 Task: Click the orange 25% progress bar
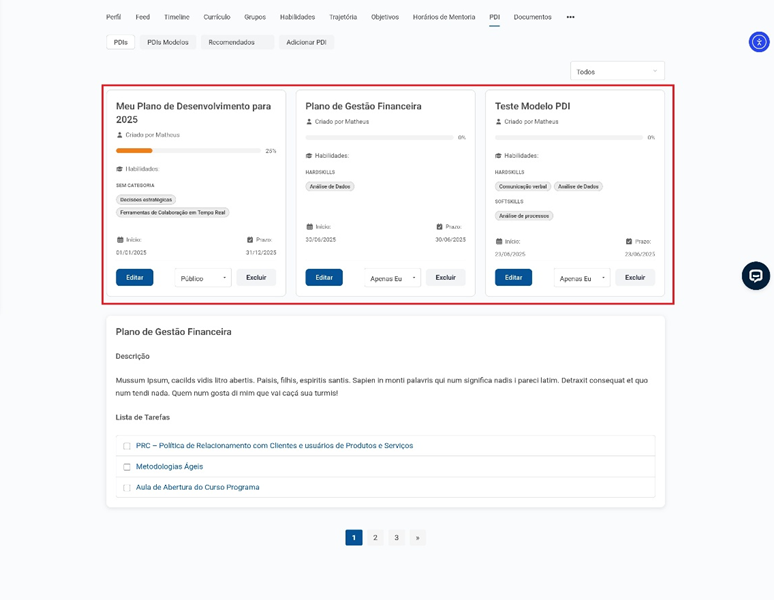pyautogui.click(x=135, y=151)
